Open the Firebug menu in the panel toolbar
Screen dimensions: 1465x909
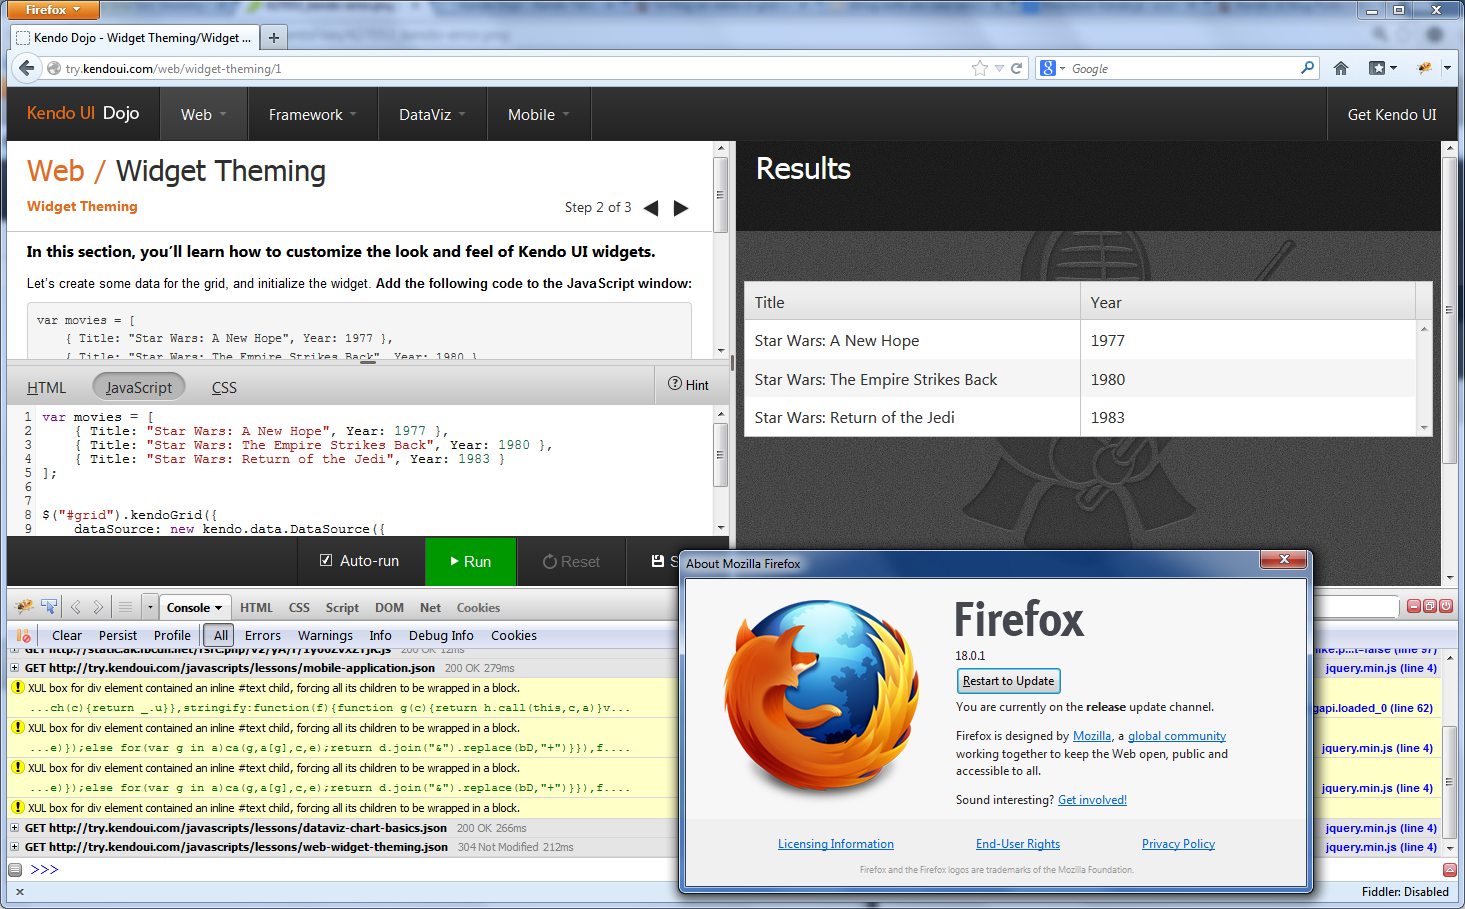(25, 607)
